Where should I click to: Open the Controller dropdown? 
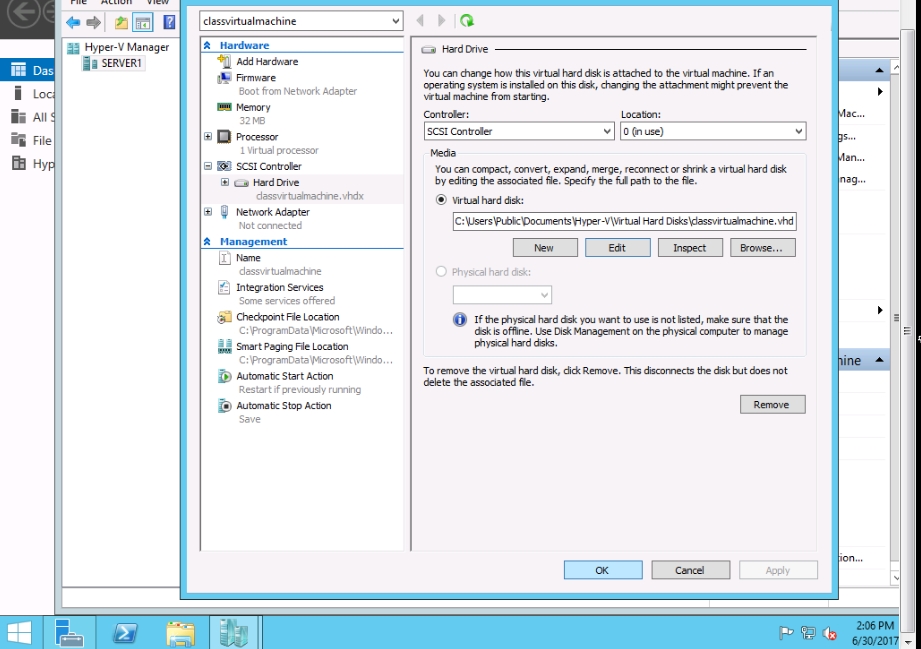click(x=519, y=131)
